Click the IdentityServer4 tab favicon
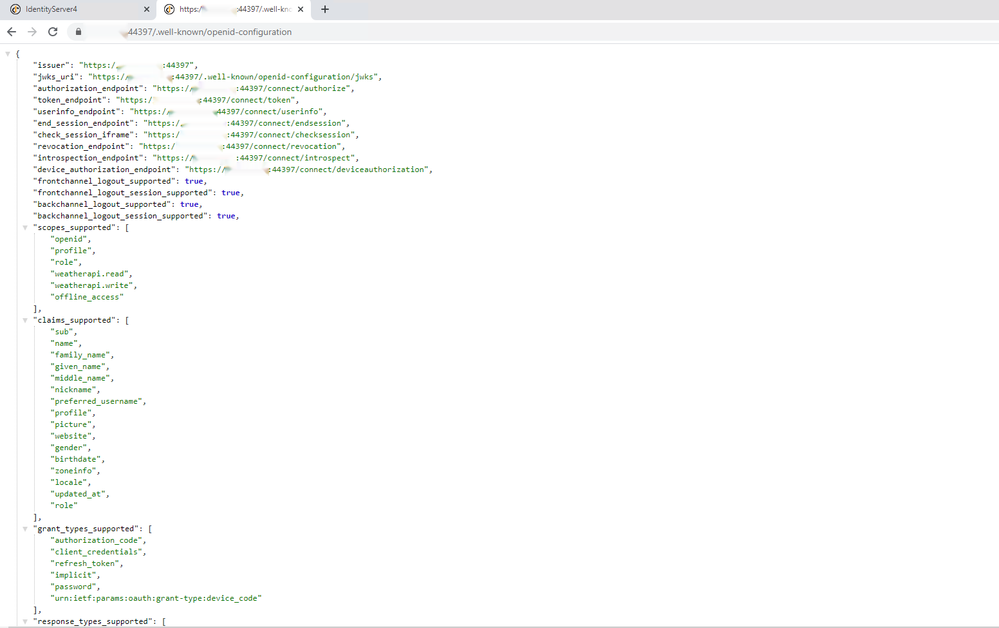Screen dimensions: 999x628 (15, 10)
